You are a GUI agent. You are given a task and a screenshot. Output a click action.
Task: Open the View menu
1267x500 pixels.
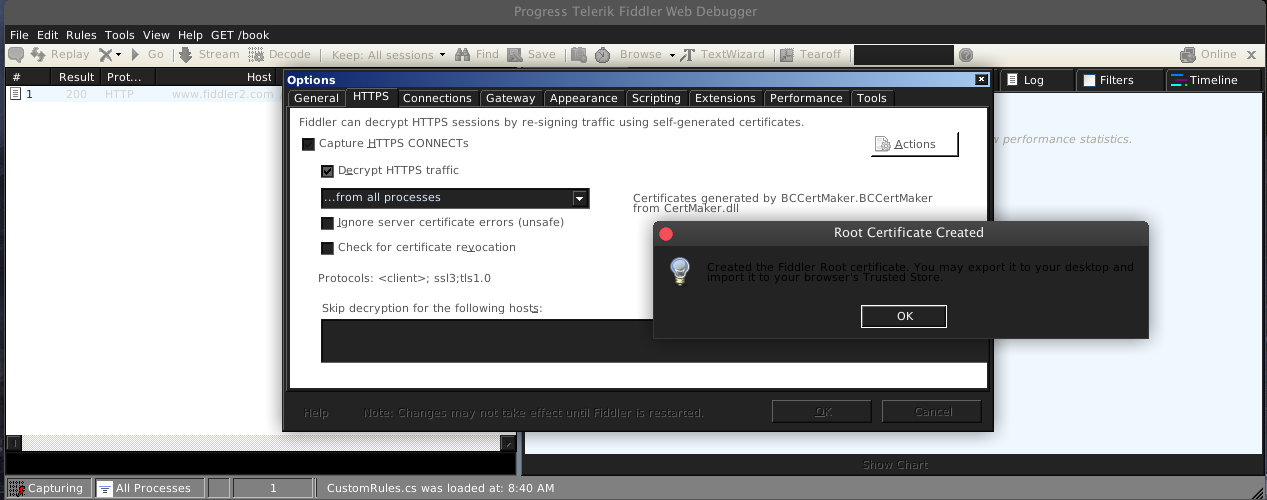pyautogui.click(x=156, y=35)
